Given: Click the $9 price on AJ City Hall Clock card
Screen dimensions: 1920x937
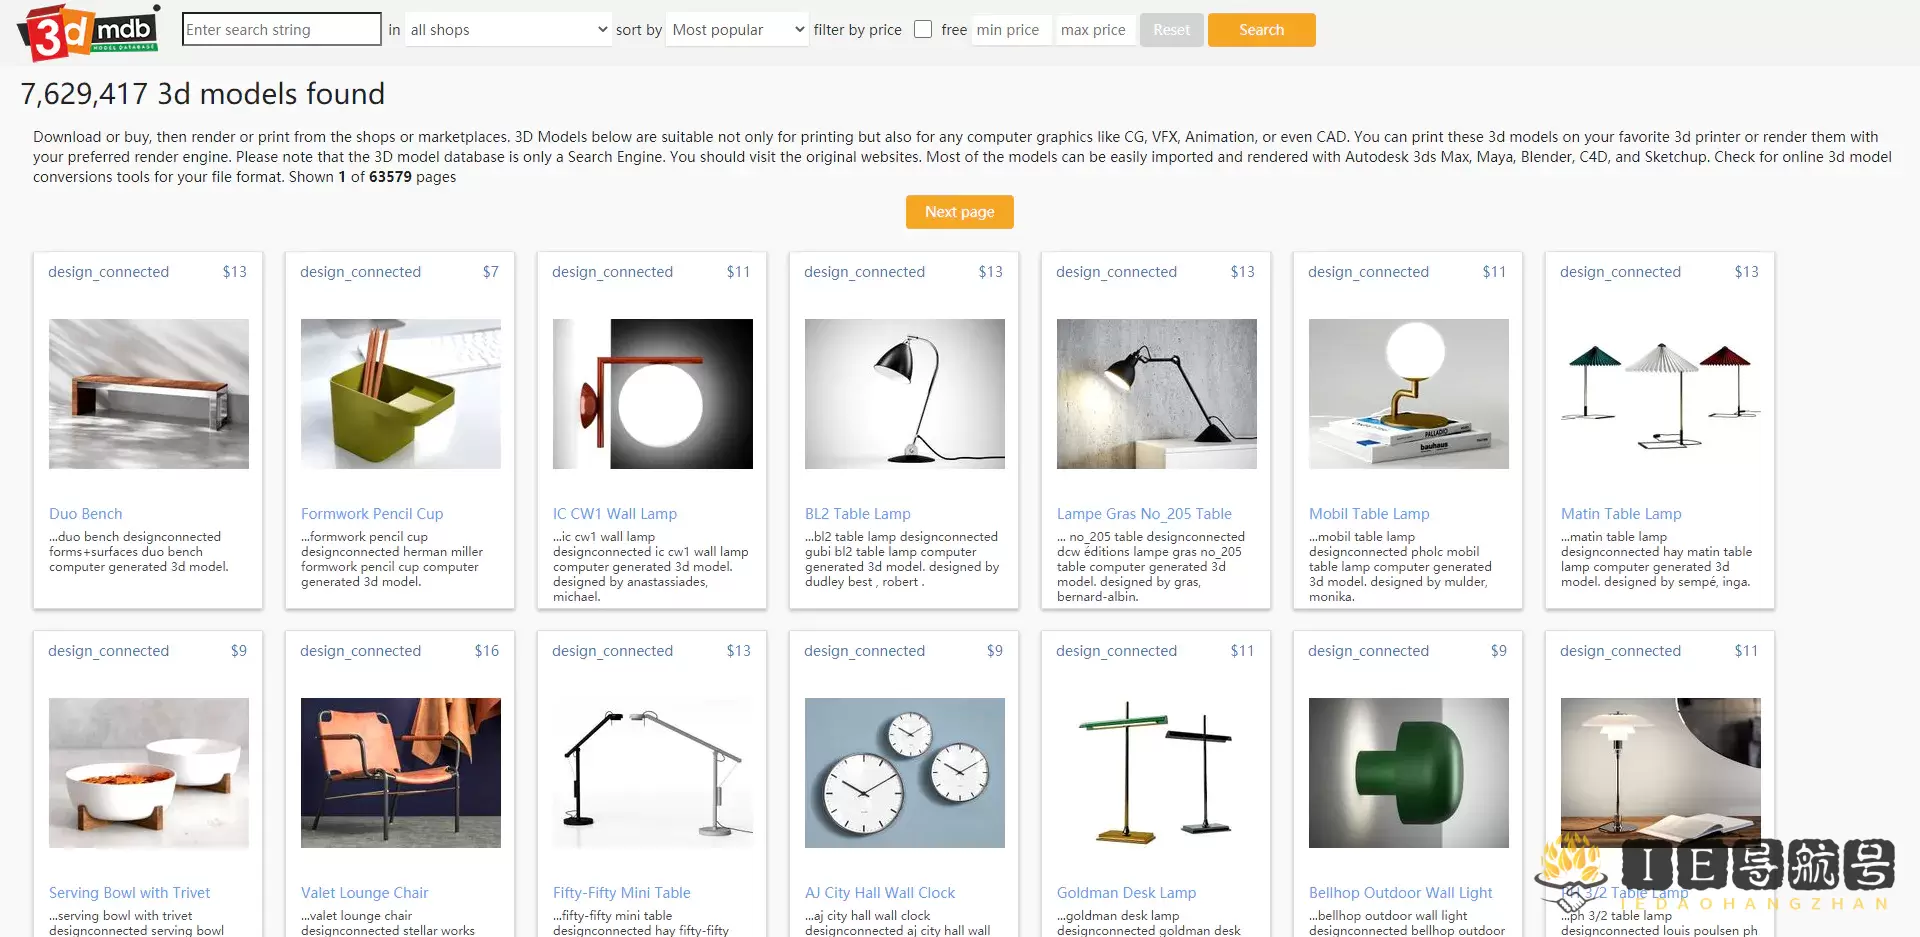Looking at the screenshot, I should click(995, 651).
